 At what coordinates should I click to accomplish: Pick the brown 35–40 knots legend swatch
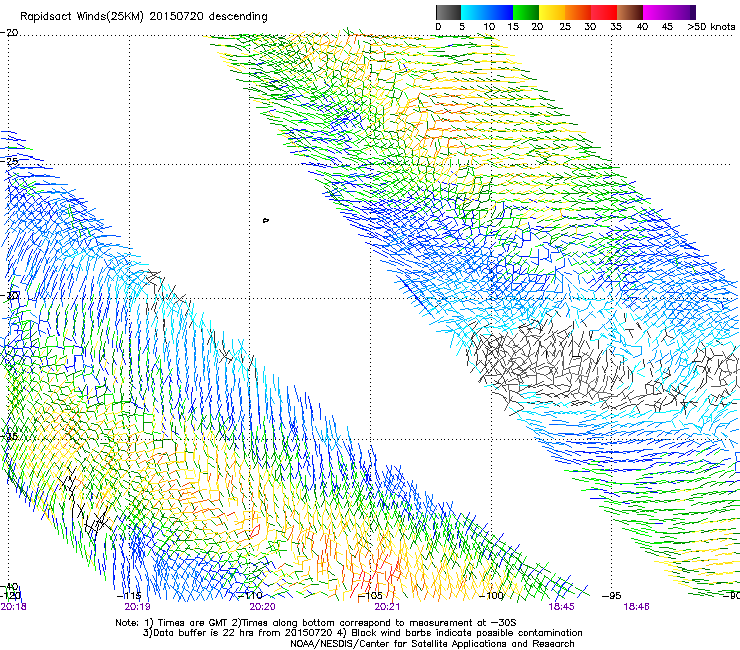tap(630, 12)
